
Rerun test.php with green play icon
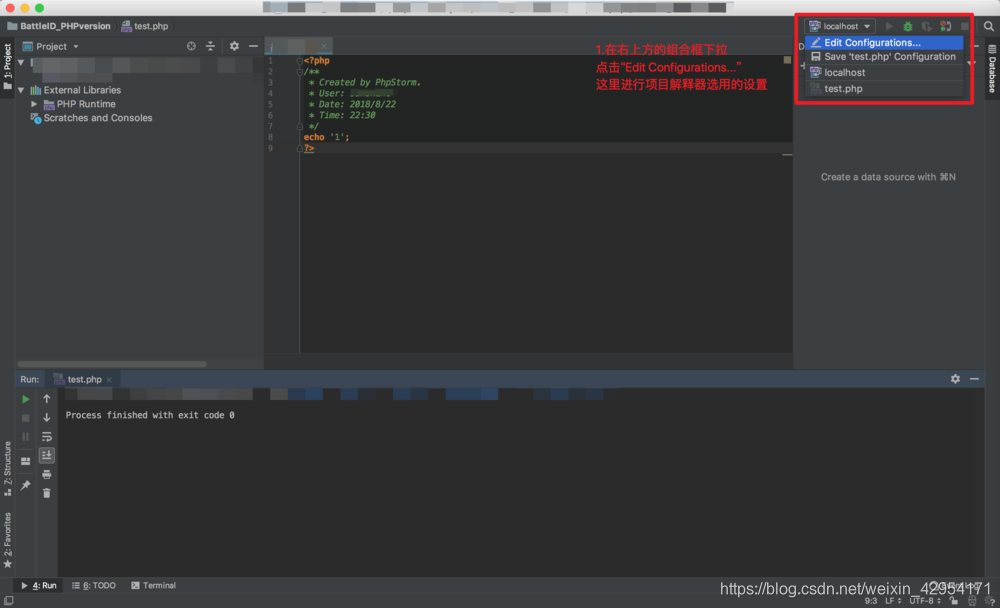pos(26,399)
